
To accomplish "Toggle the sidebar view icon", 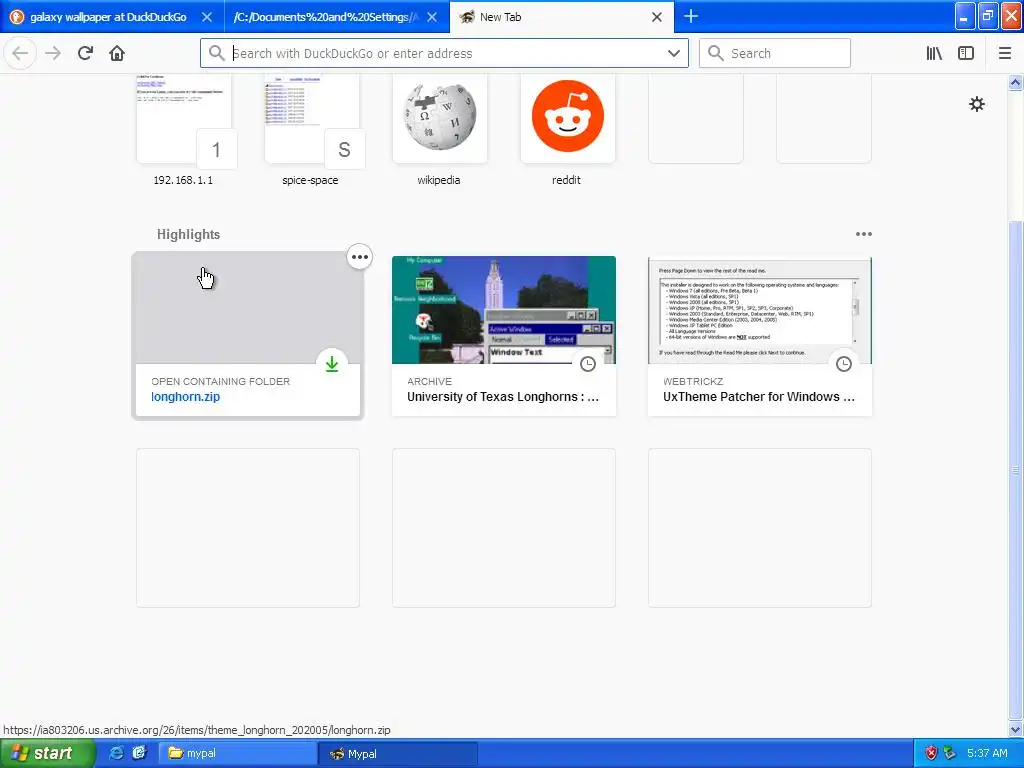I will tap(966, 54).
